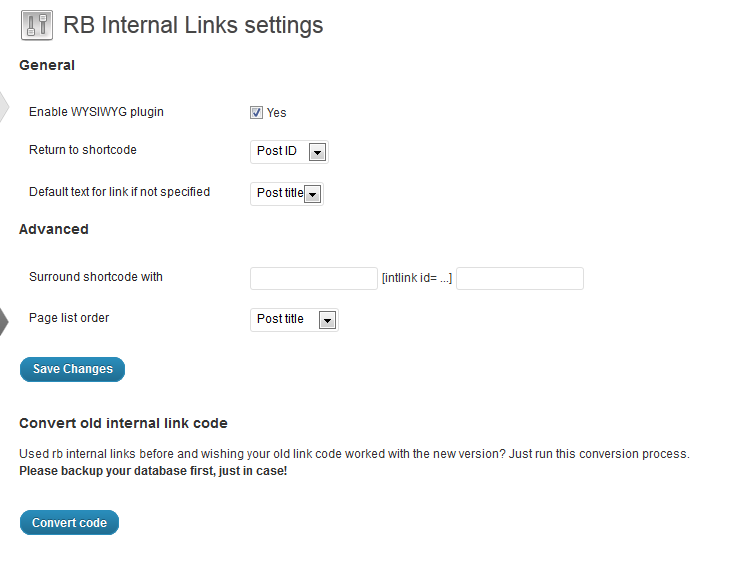Image resolution: width=744 pixels, height=565 pixels.
Task: Open the Page list order dropdown
Action: (293, 320)
